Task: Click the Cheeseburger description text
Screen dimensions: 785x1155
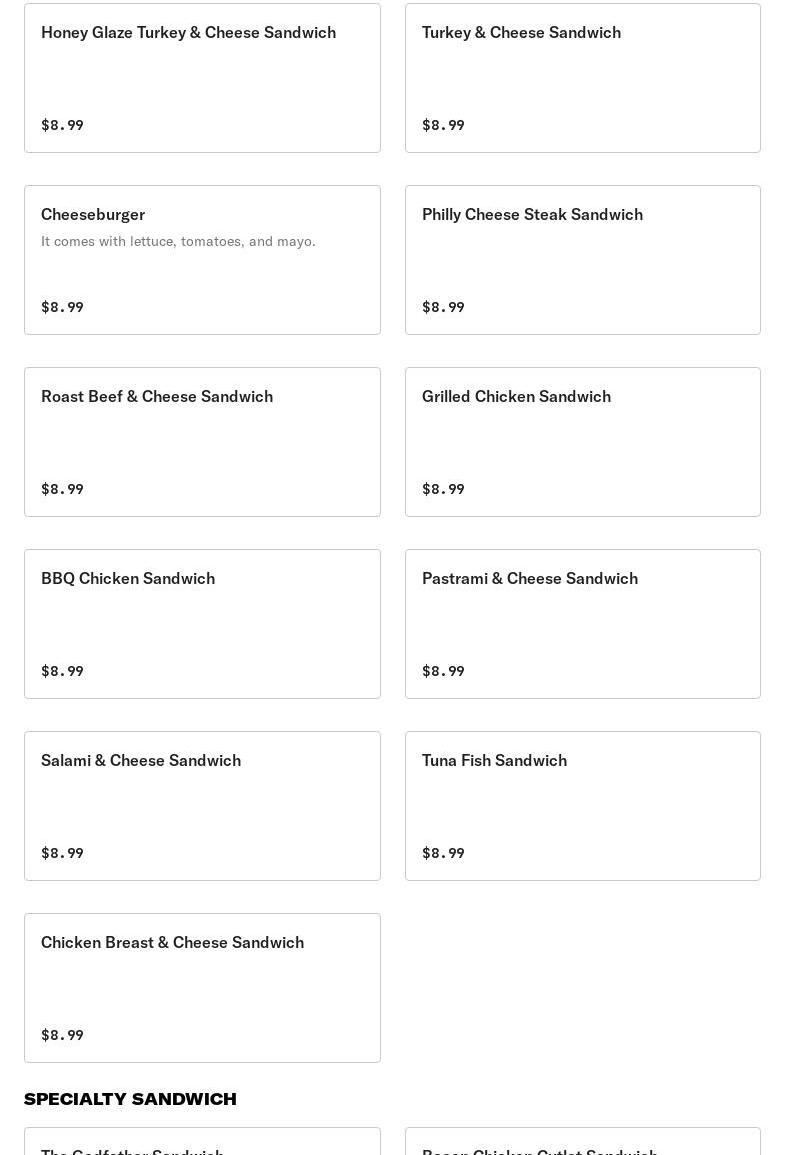Action: [x=178, y=241]
